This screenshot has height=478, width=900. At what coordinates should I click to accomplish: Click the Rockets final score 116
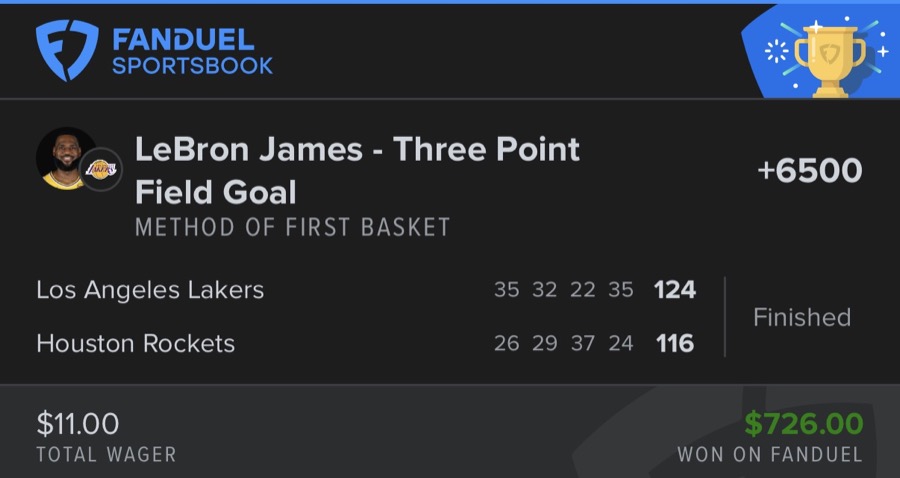674,343
